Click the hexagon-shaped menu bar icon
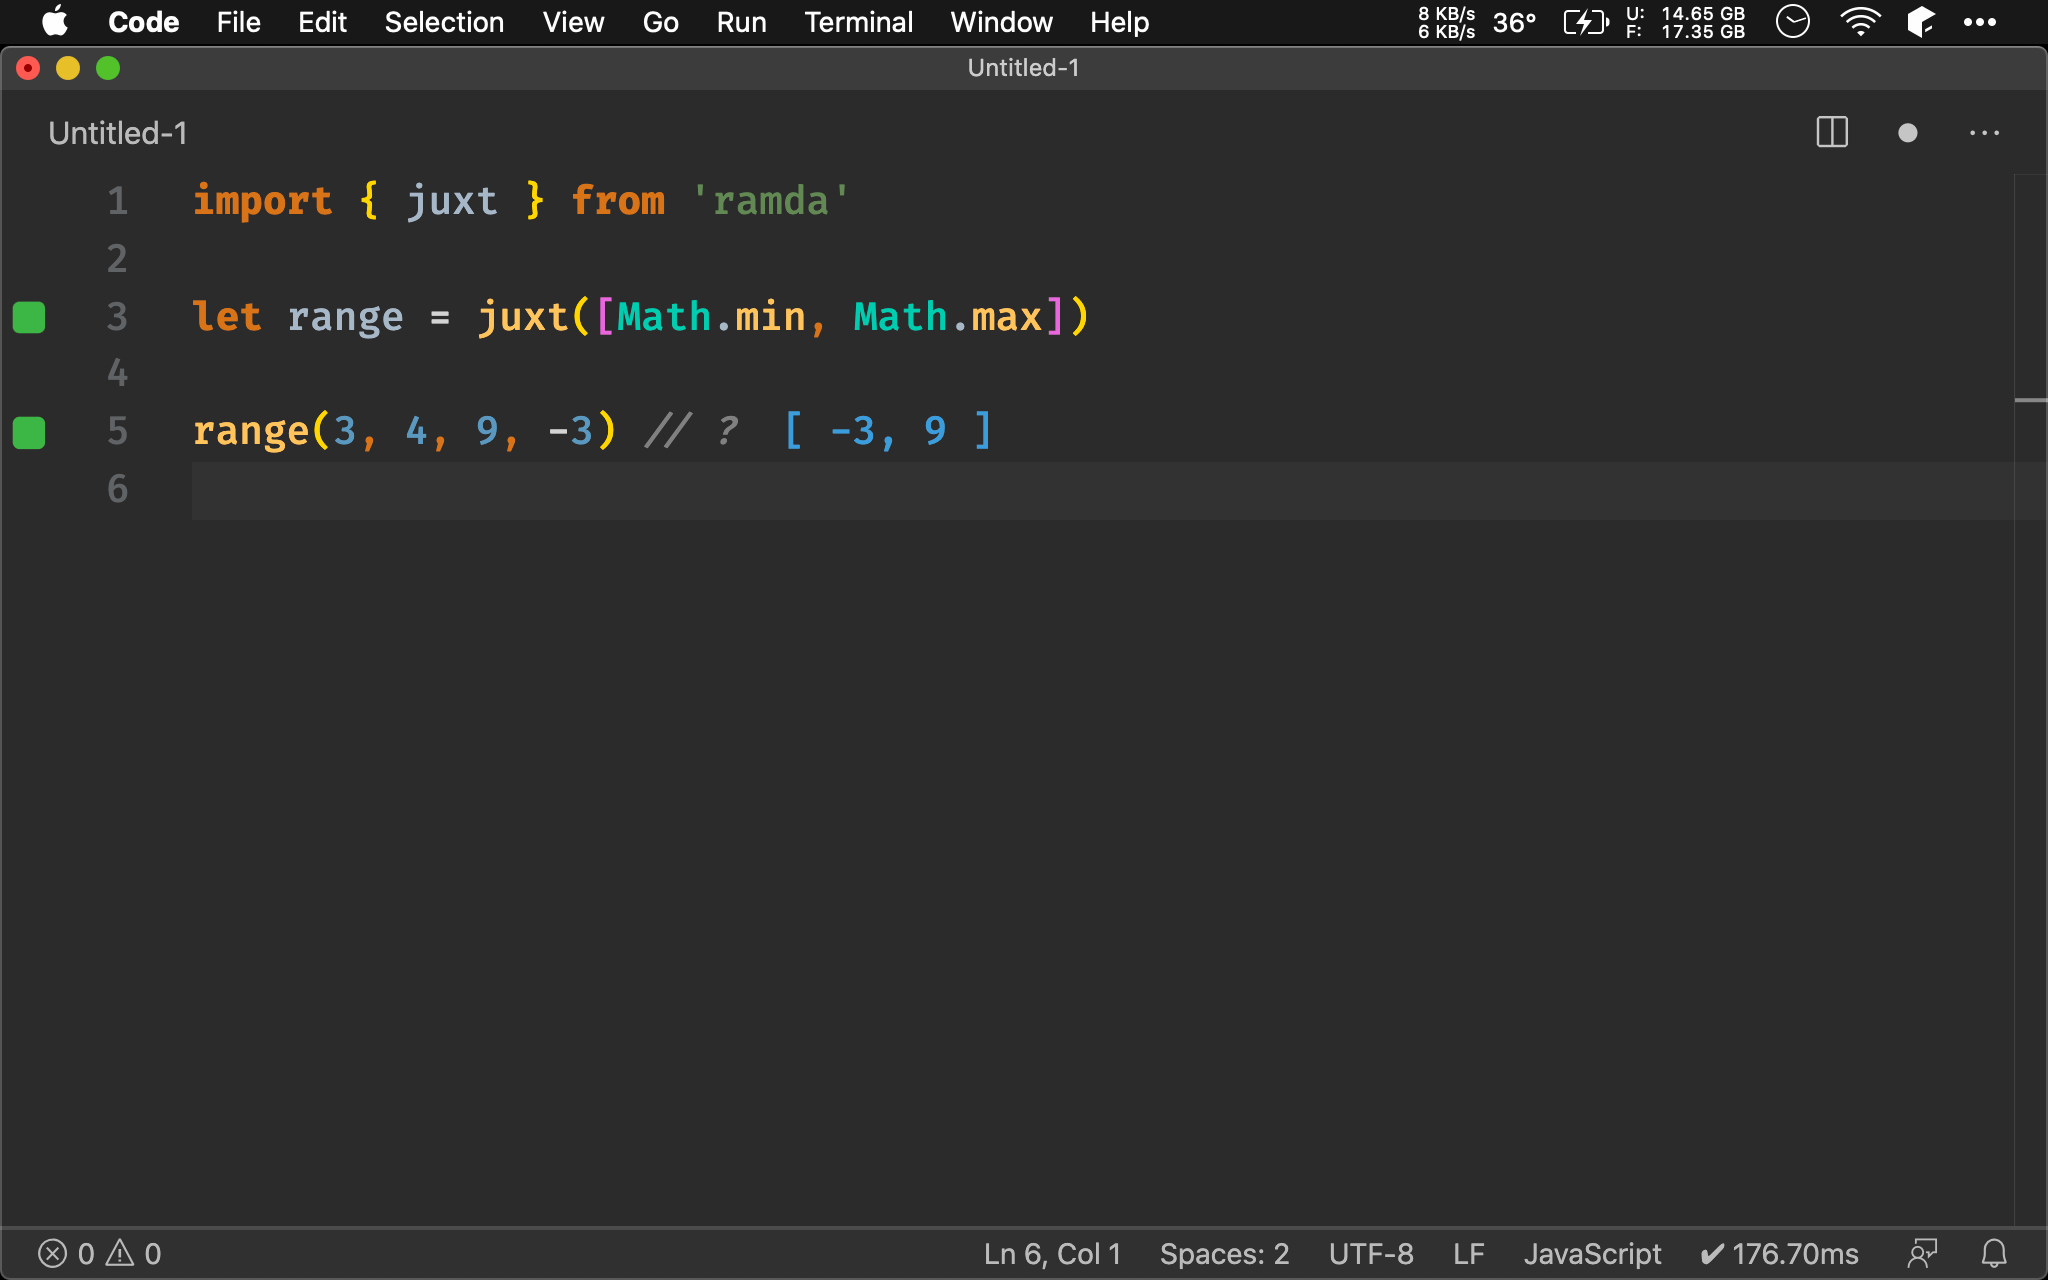The image size is (2048, 1280). pos(1920,22)
